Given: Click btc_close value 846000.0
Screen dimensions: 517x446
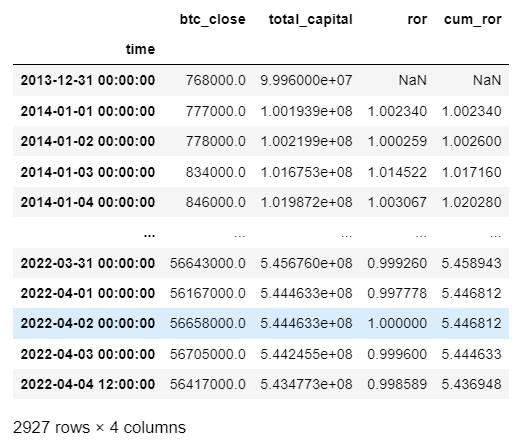Looking at the screenshot, I should tap(216, 202).
